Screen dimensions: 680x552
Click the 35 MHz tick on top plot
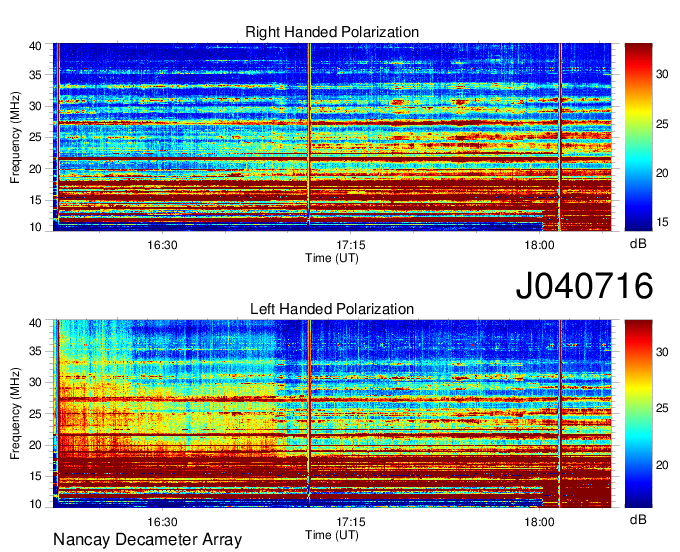[x=35, y=75]
